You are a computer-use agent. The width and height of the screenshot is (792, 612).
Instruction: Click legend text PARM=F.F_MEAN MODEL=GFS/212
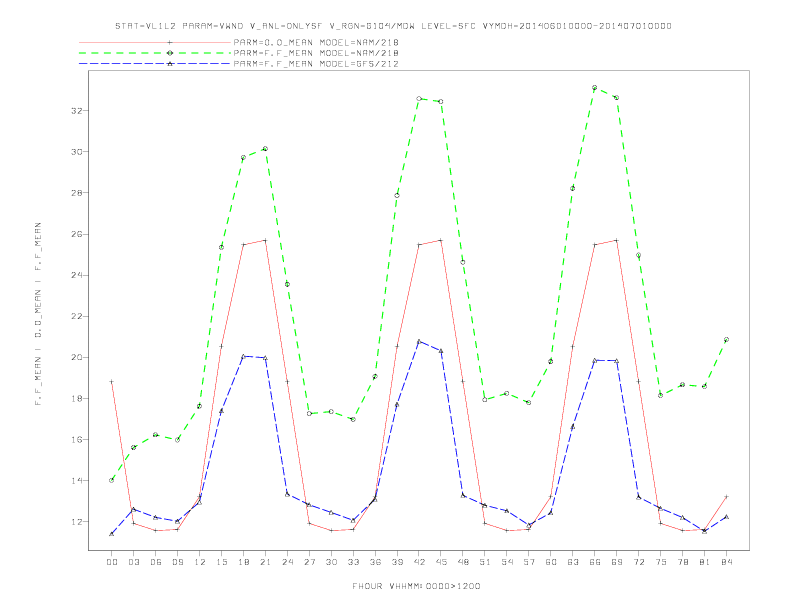pos(316,64)
